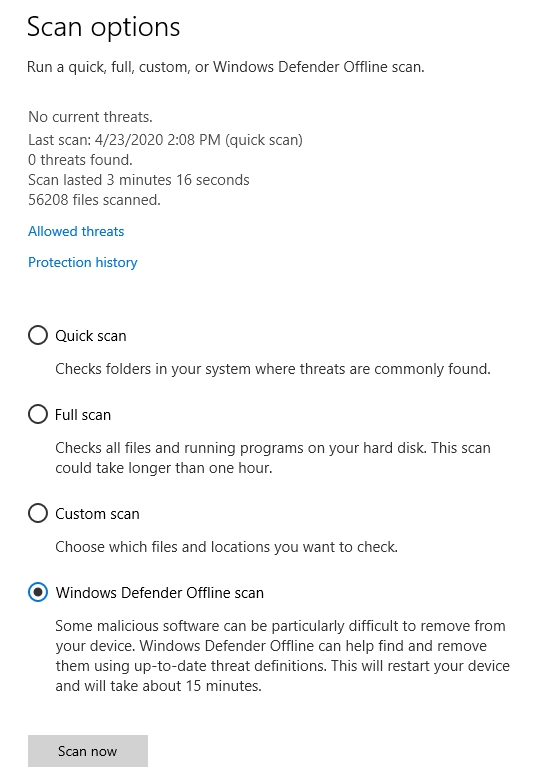The height and width of the screenshot is (784, 557).
Task: Open the Allowed threats link
Action: click(x=76, y=232)
